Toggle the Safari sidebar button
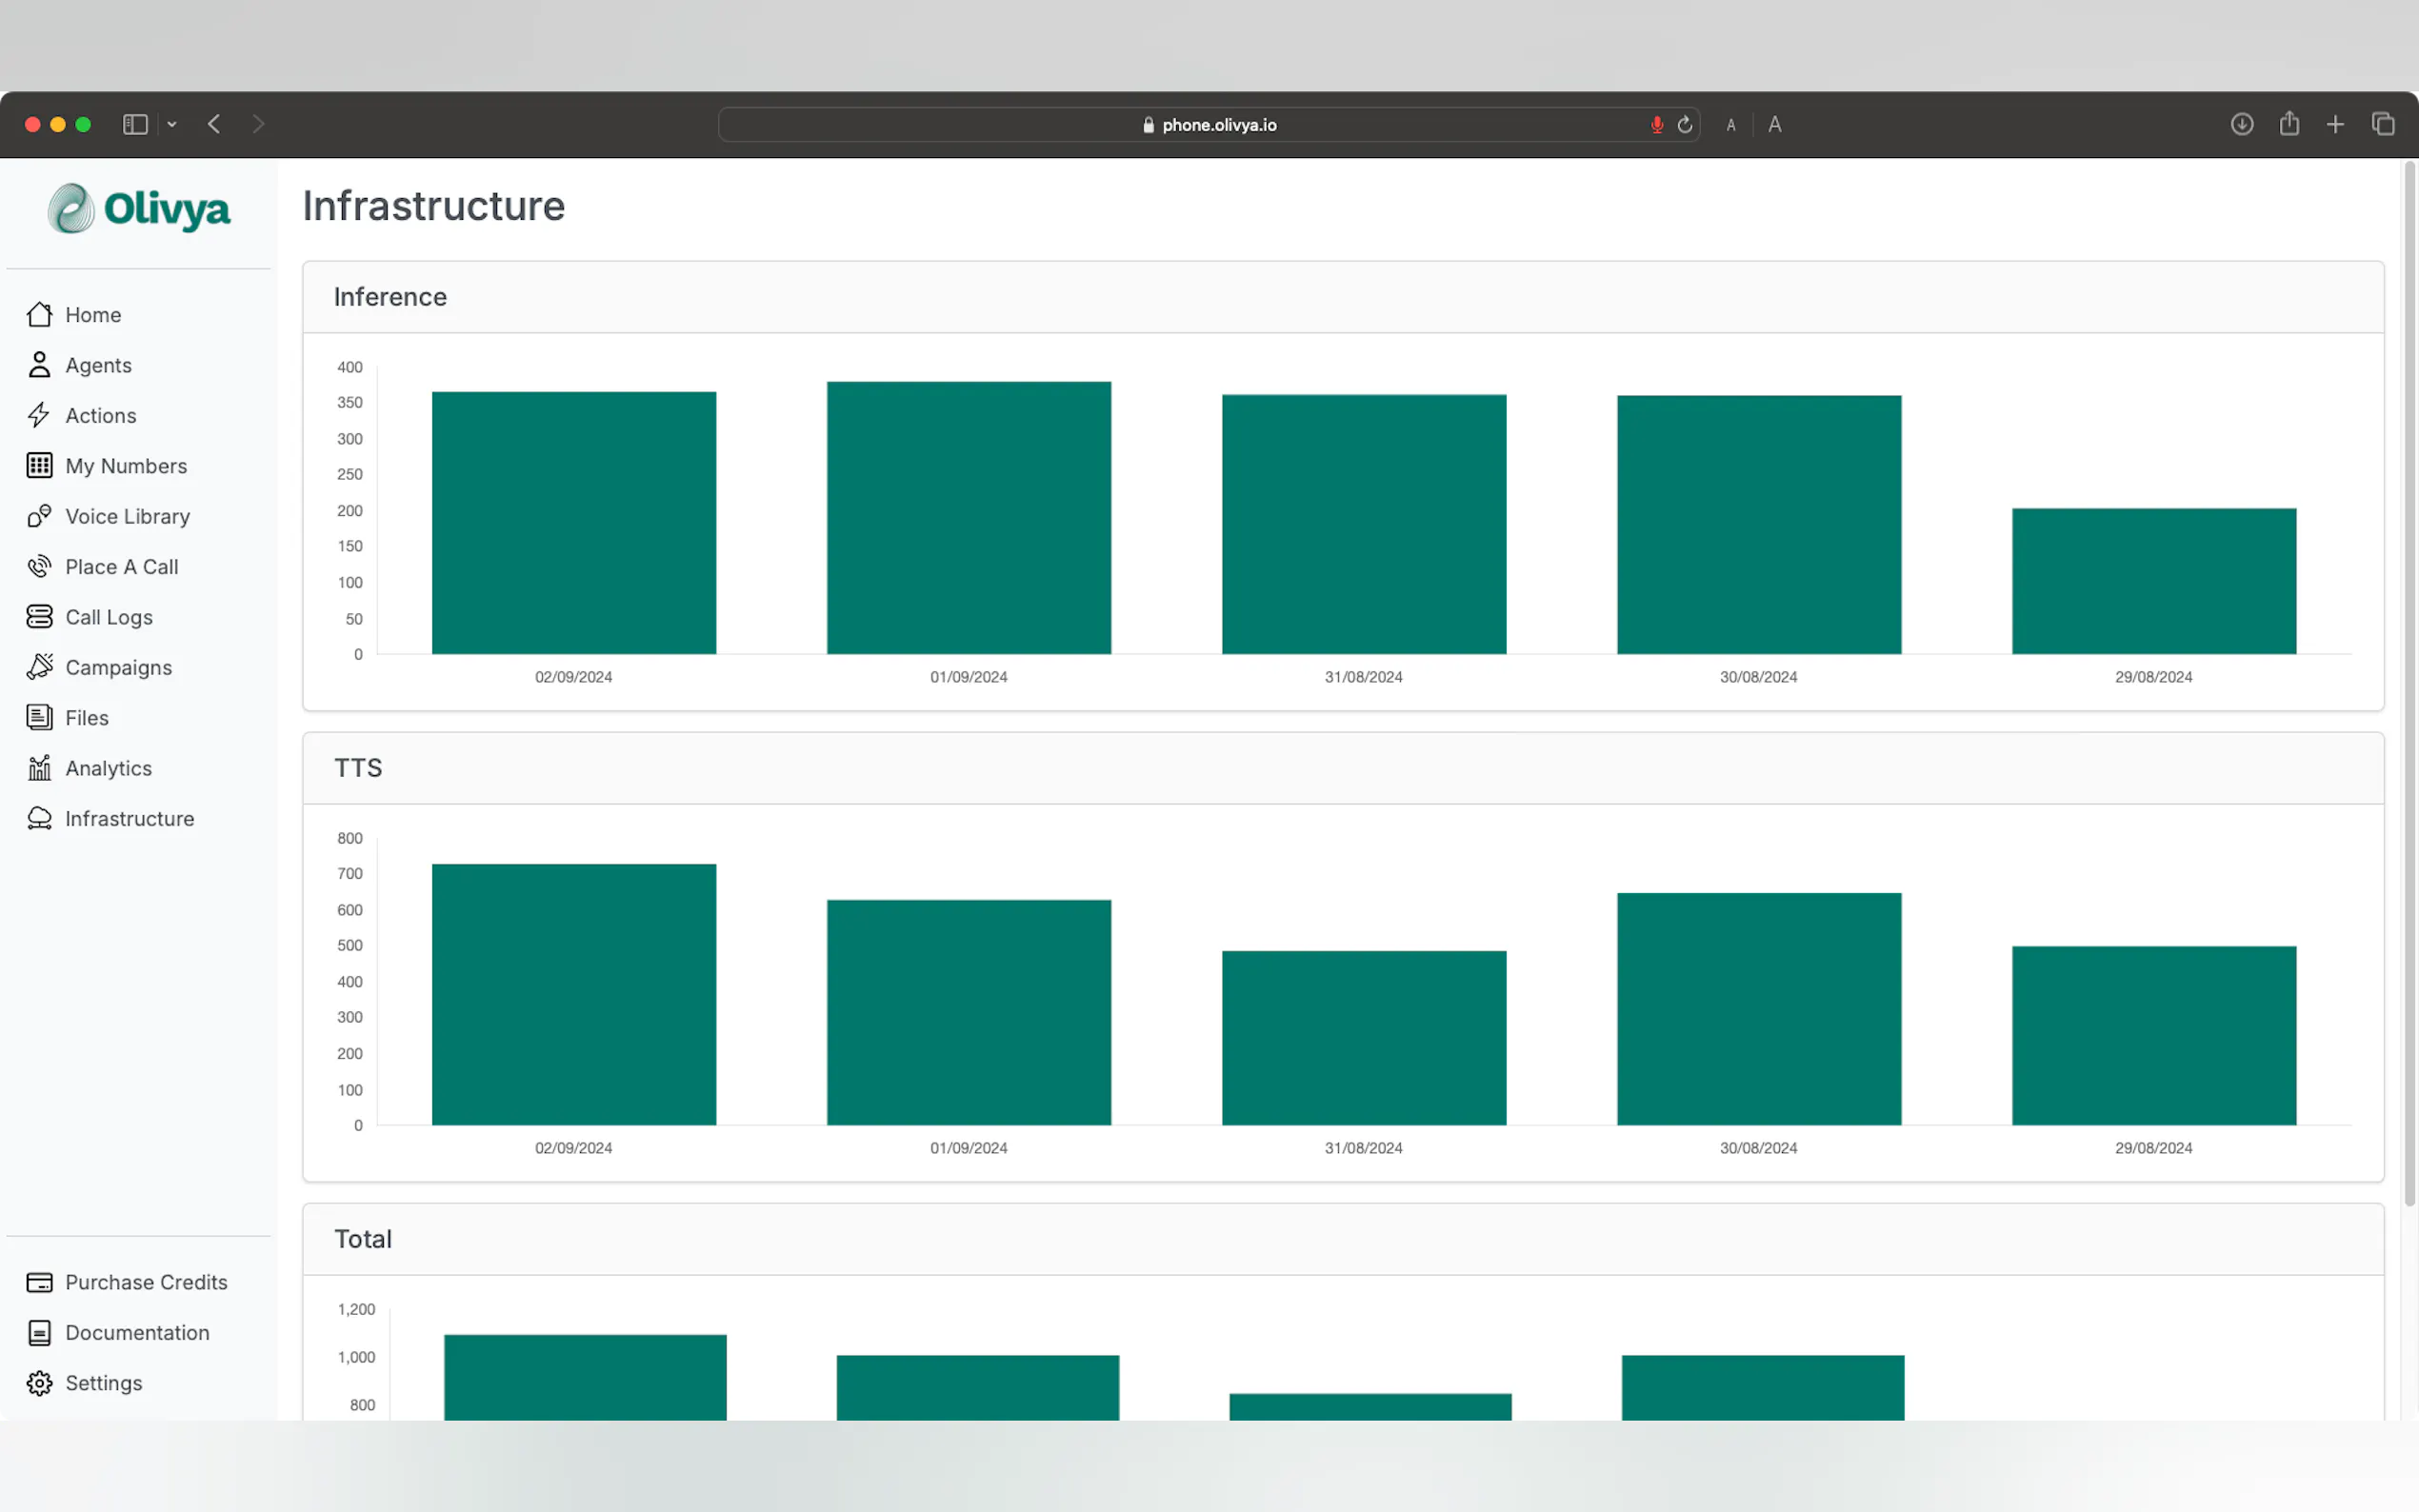This screenshot has width=2419, height=1512. [x=135, y=124]
